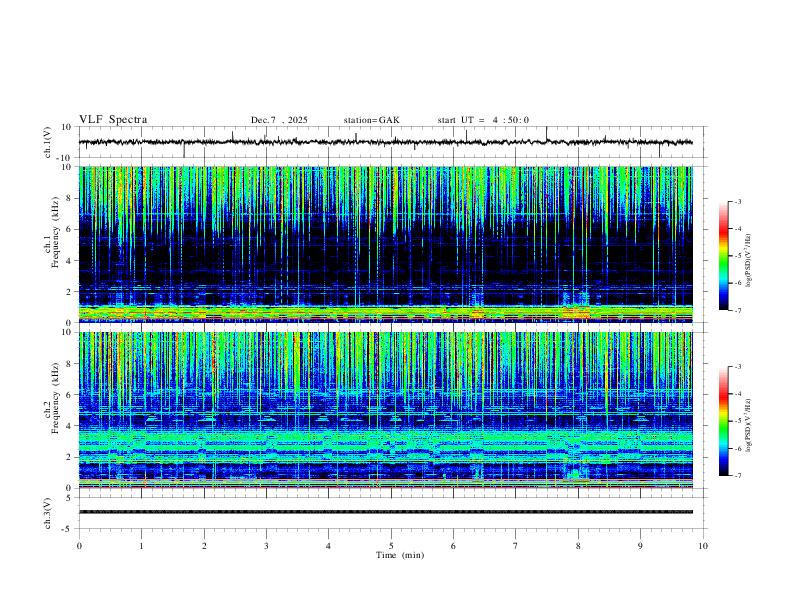Click the ch.1 'Frequency (kHz)' axis label

point(56,233)
